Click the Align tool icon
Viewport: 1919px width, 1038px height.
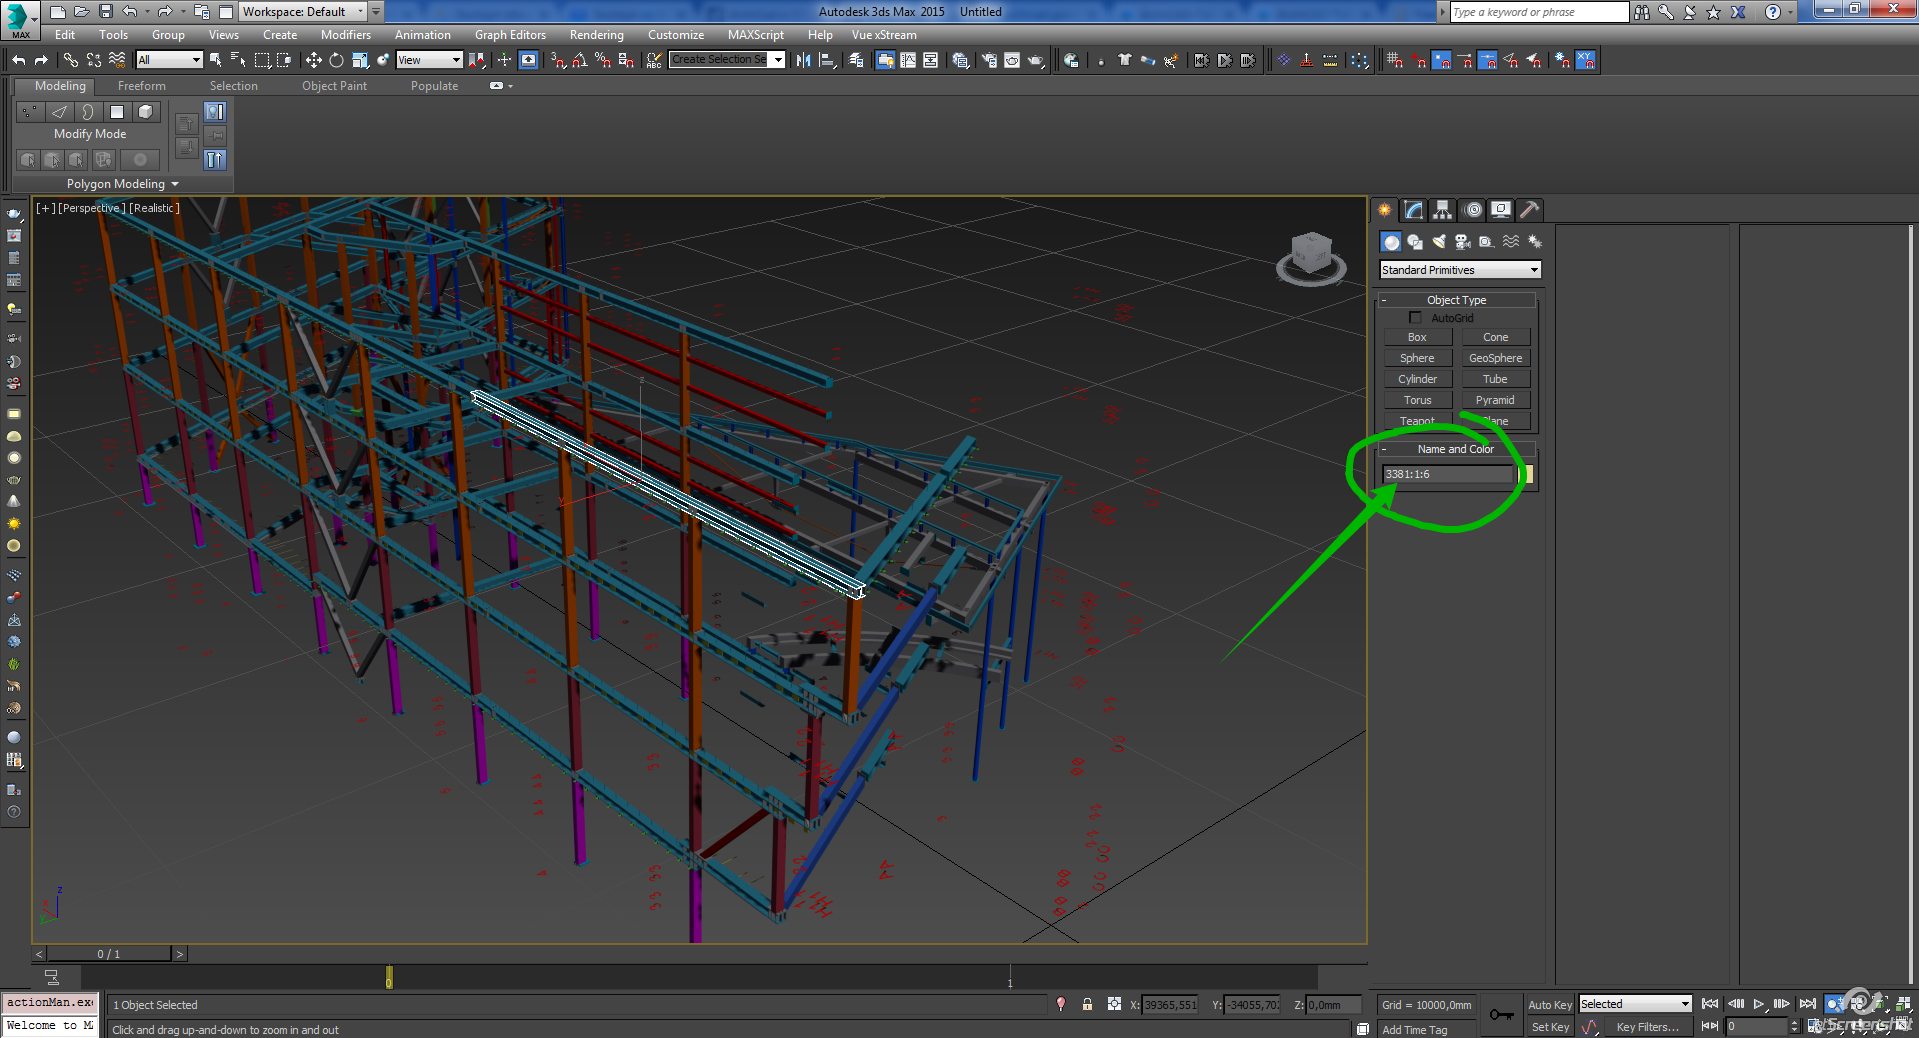[828, 60]
